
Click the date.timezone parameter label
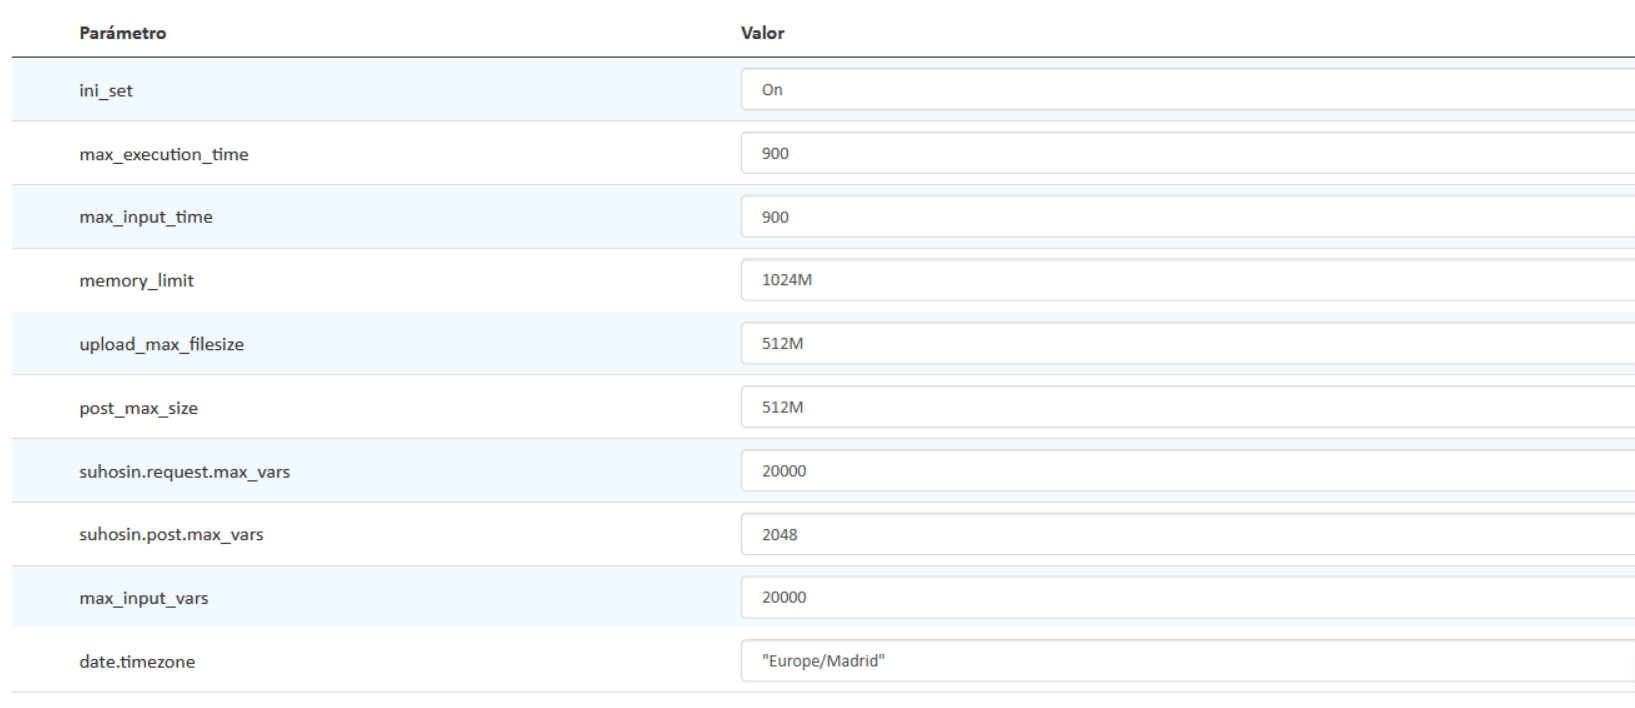pyautogui.click(x=137, y=662)
